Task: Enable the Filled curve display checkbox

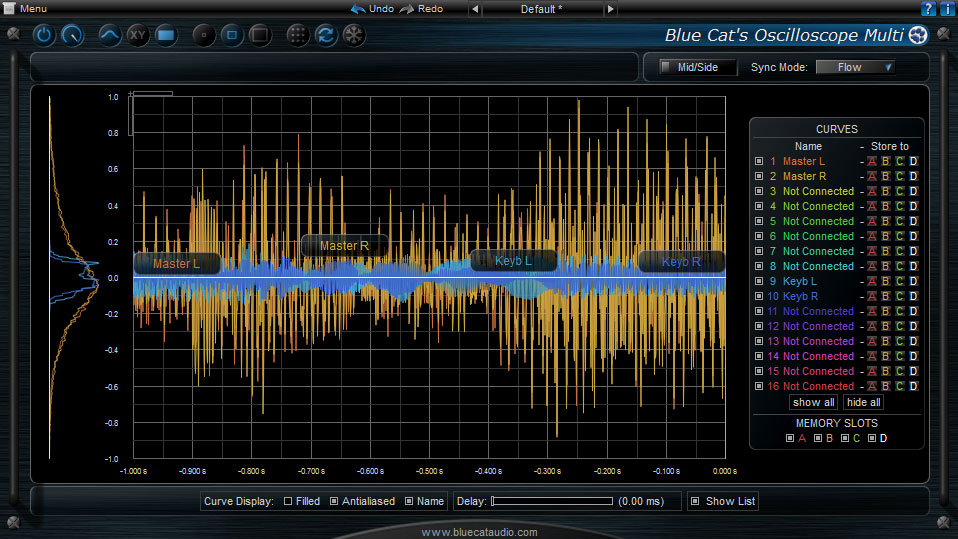Action: pyautogui.click(x=288, y=501)
